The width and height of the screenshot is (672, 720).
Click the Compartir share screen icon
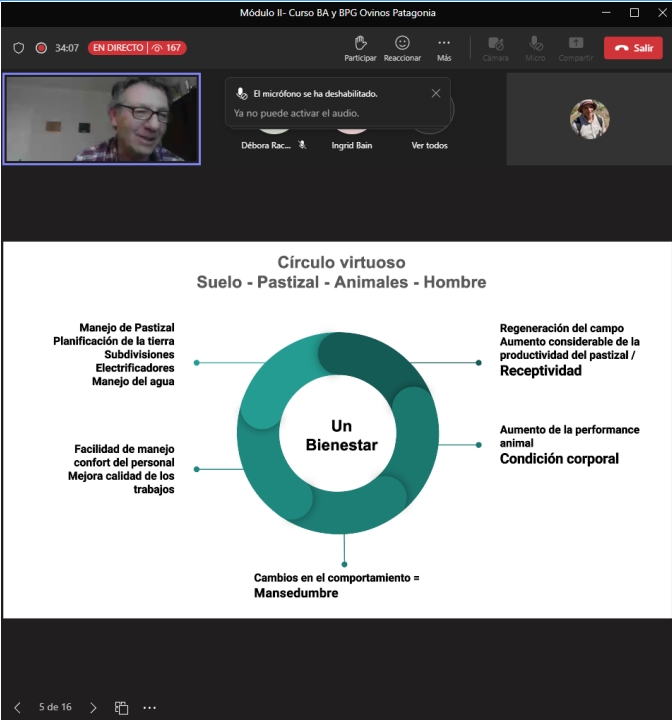576,43
